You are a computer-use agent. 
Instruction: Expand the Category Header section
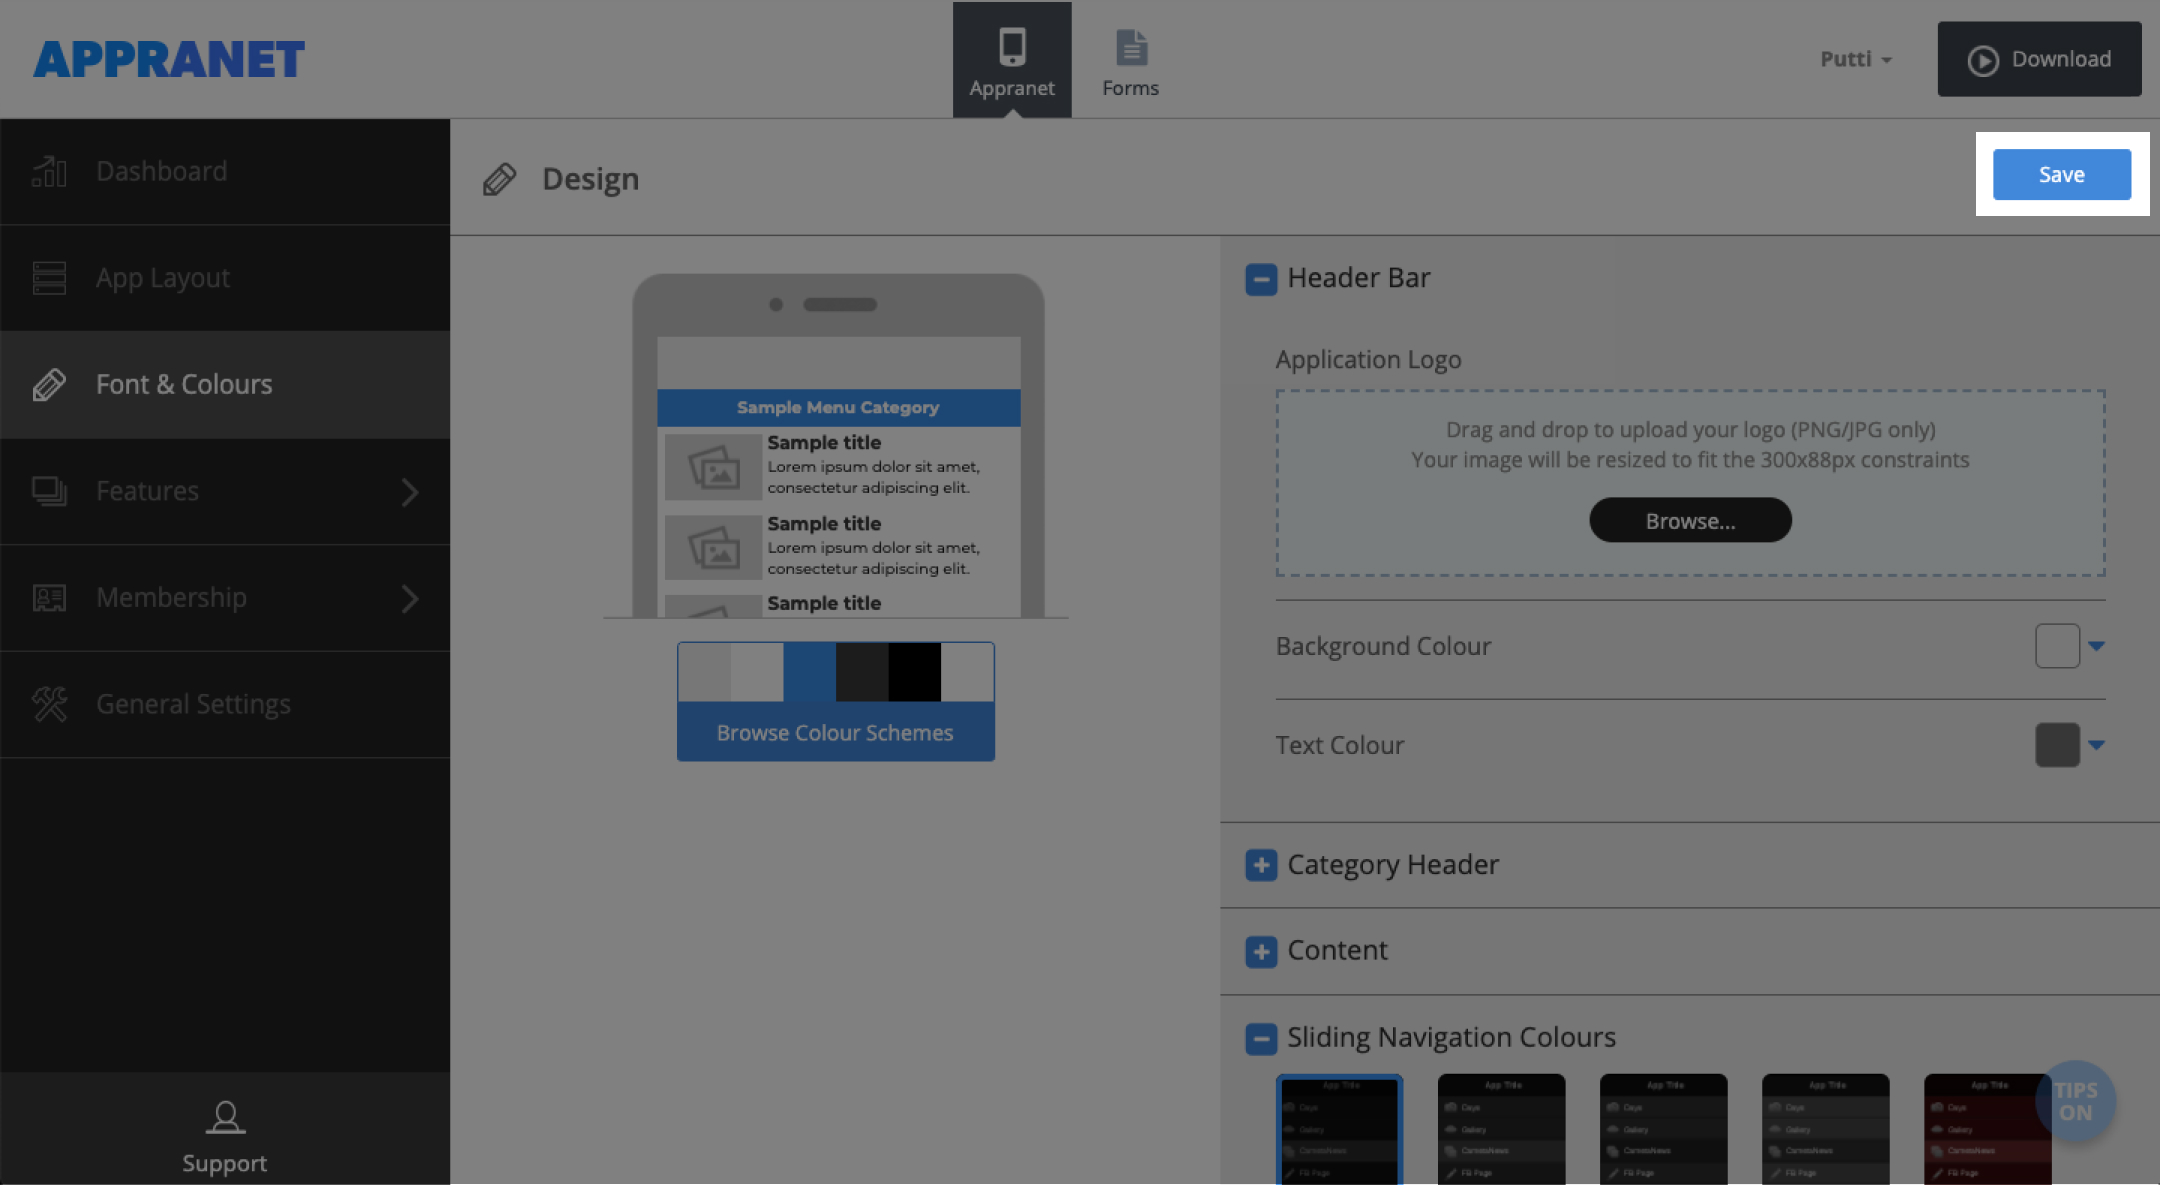pyautogui.click(x=1260, y=865)
